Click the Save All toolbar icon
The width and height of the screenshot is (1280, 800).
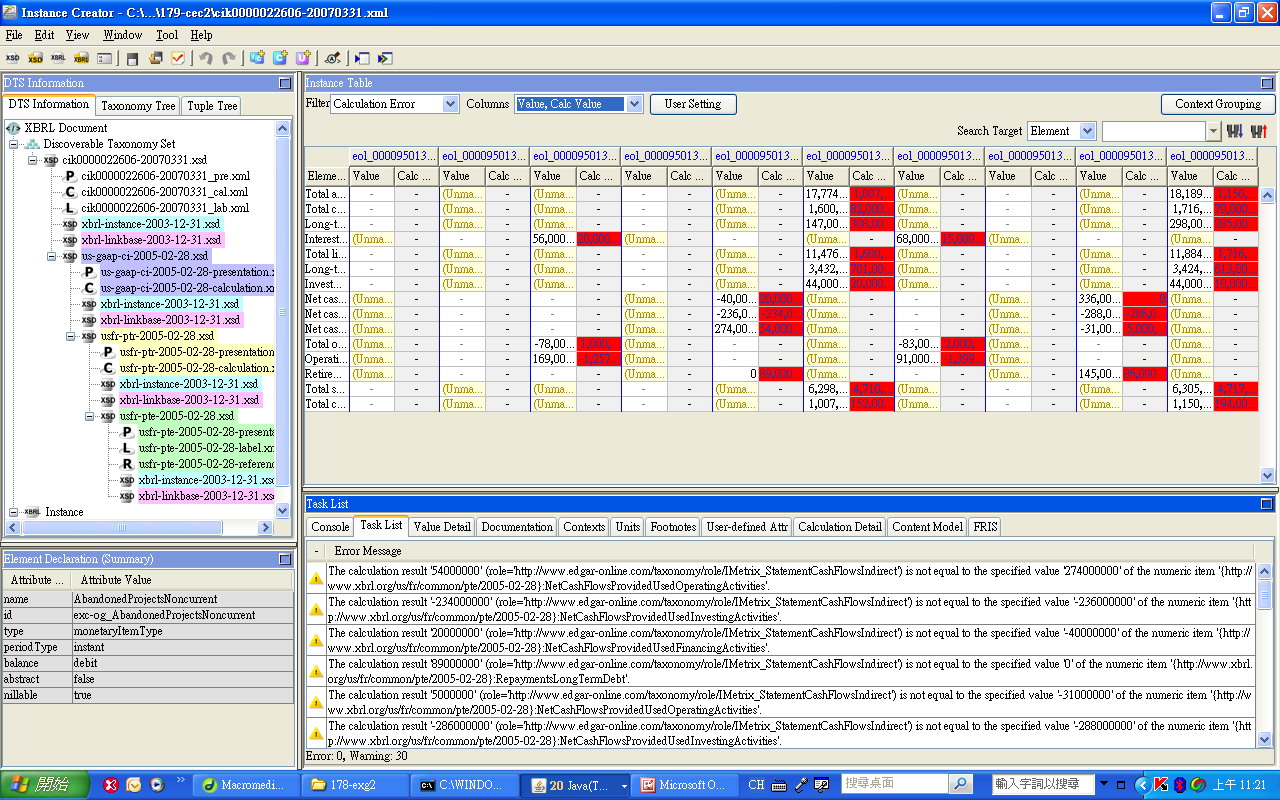coord(156,58)
